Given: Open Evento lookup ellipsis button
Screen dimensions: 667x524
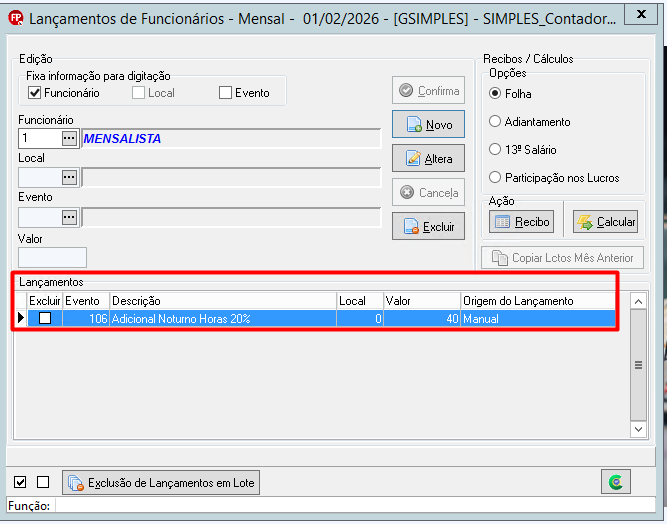Looking at the screenshot, I should (69, 217).
